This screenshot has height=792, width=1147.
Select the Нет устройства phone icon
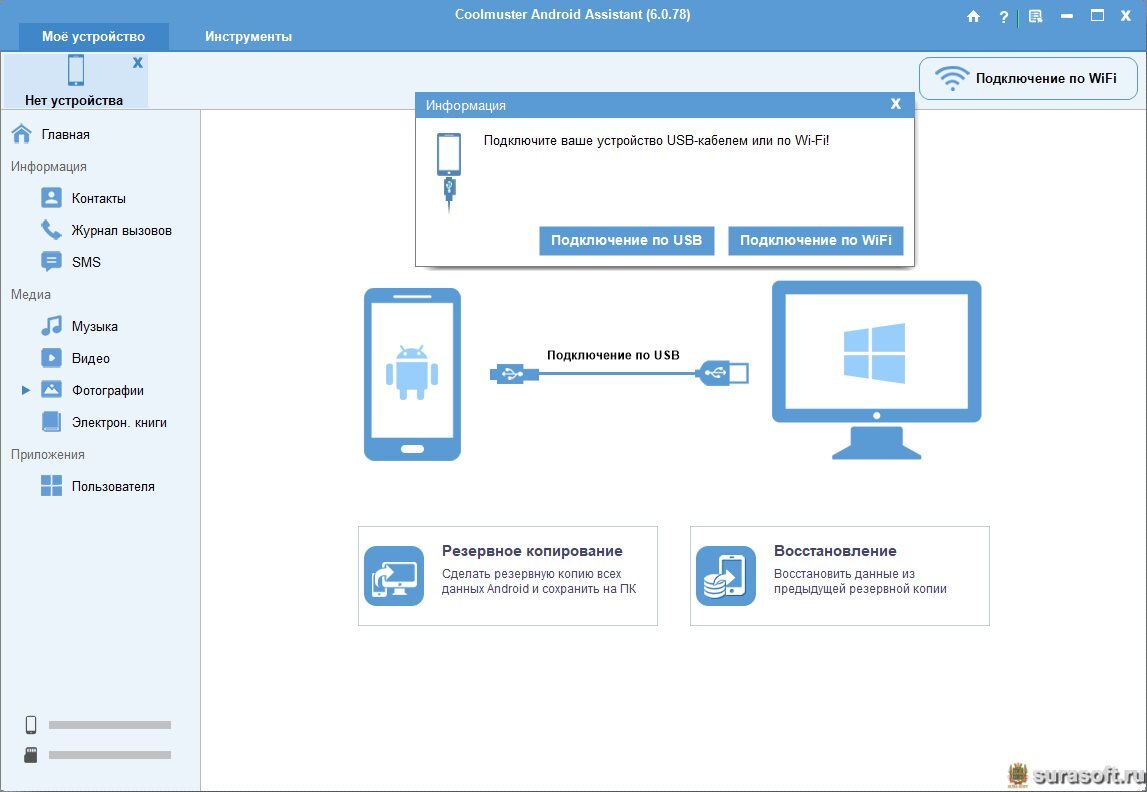click(75, 70)
